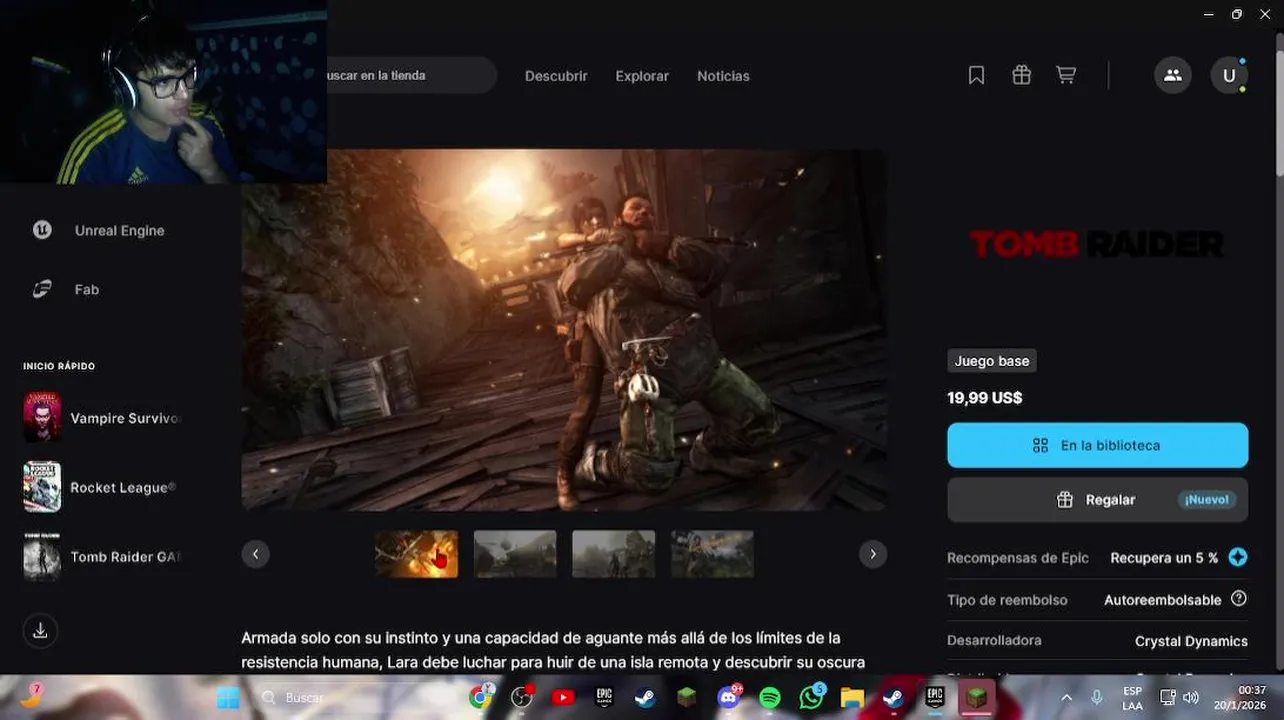Show the previous screenshot with left arrow
The width and height of the screenshot is (1284, 720).
(255, 554)
